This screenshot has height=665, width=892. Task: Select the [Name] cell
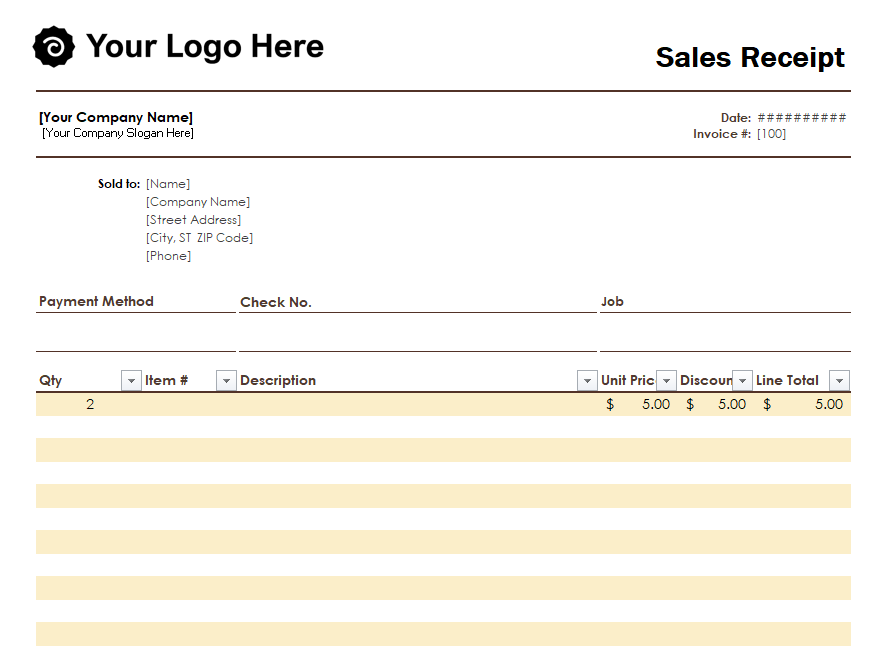click(168, 184)
